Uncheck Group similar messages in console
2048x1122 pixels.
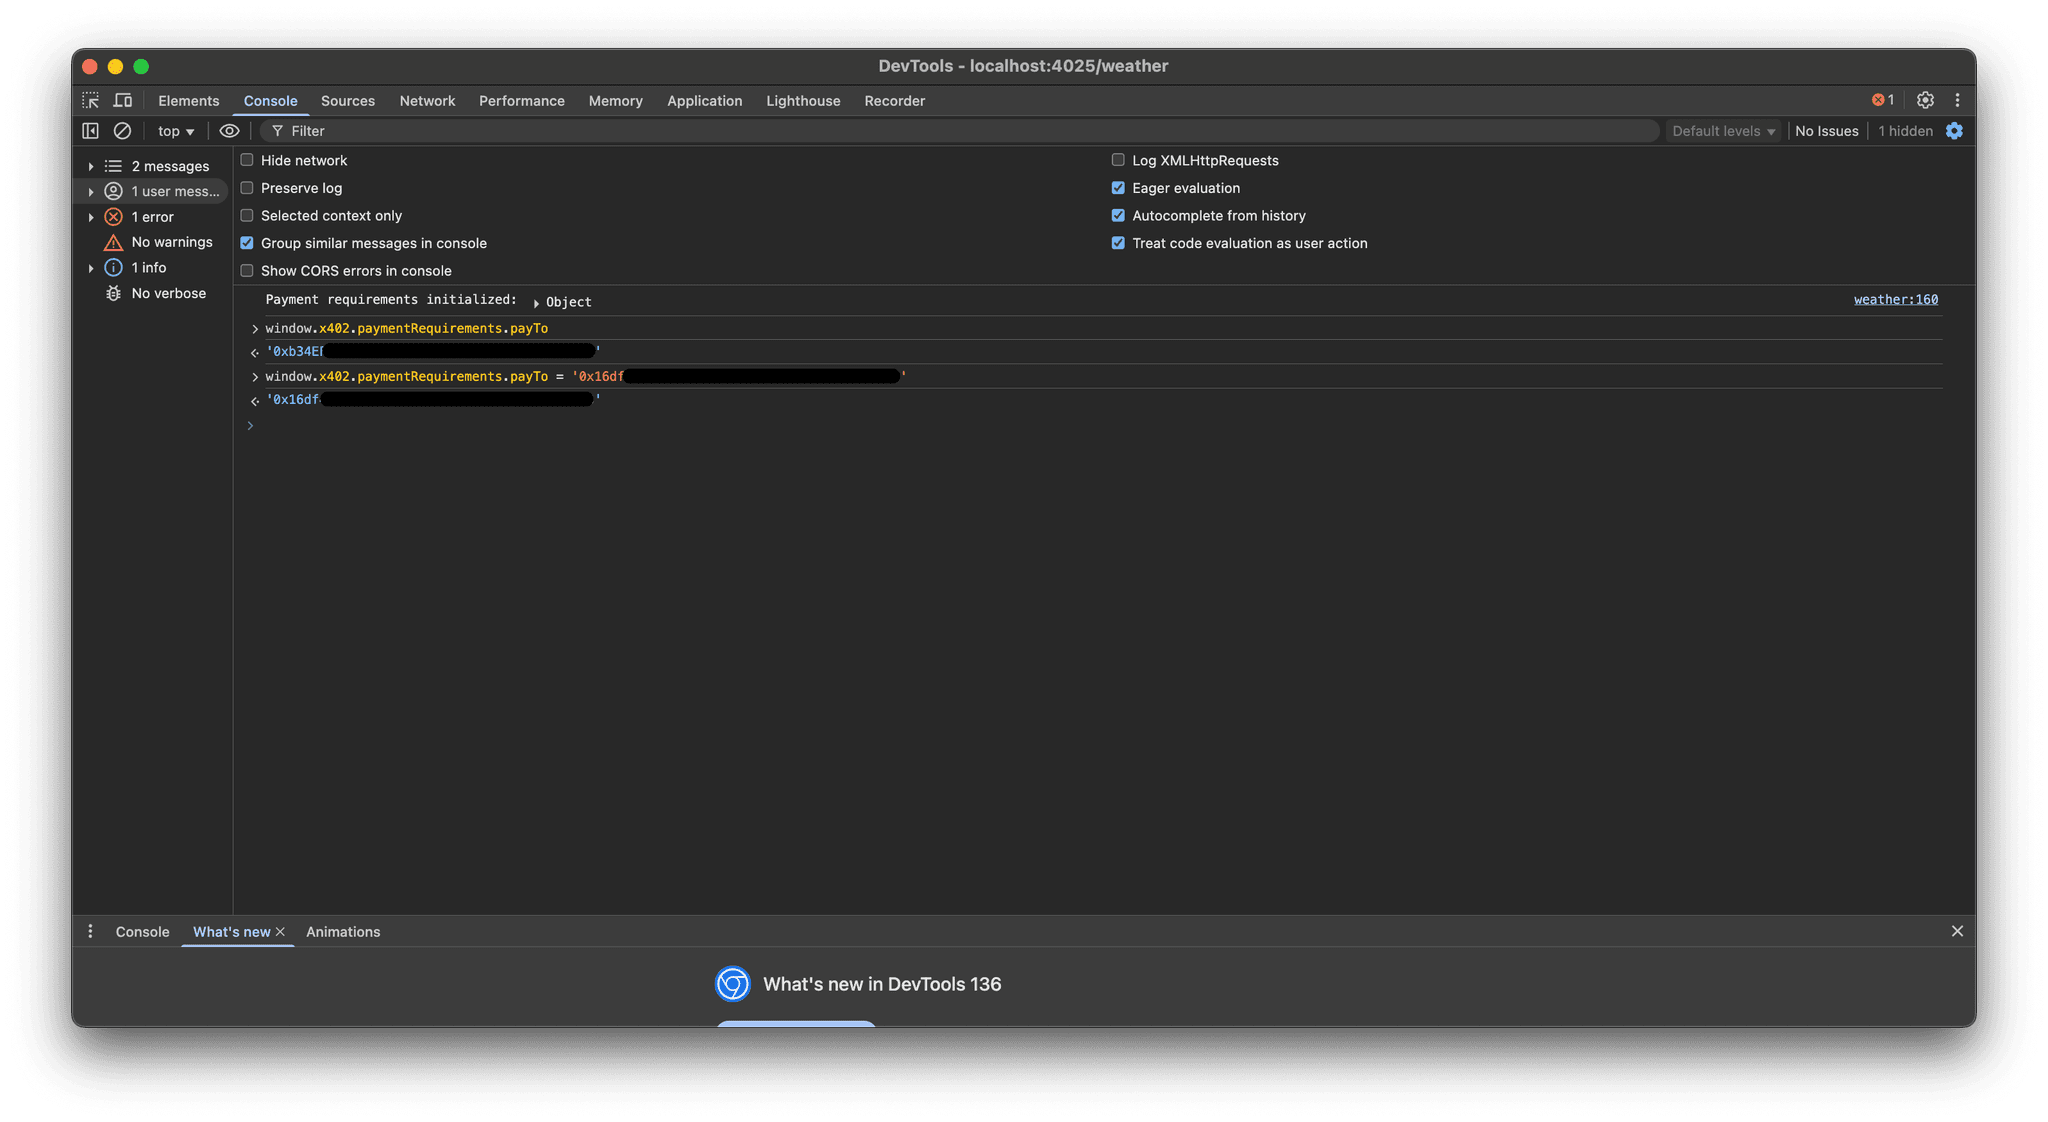[x=247, y=243]
